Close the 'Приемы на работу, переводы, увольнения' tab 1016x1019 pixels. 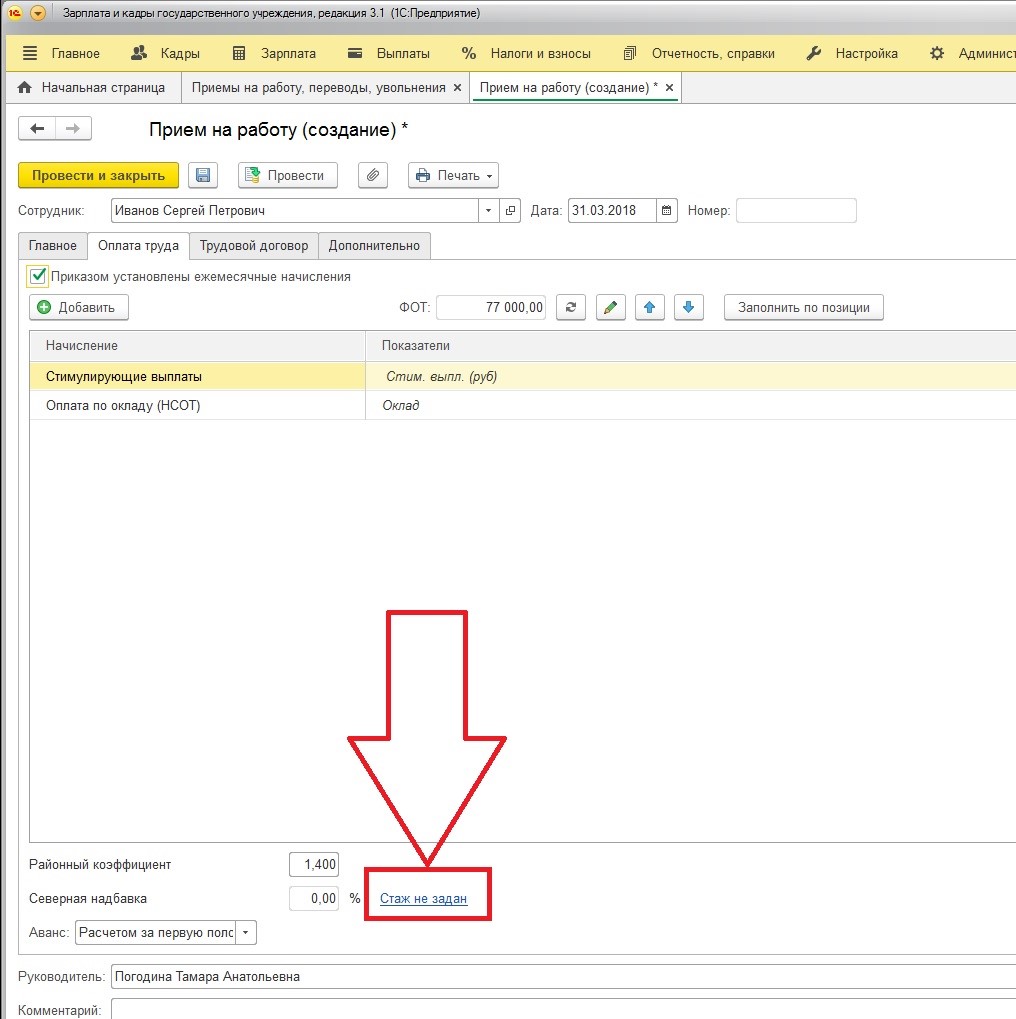[x=457, y=88]
